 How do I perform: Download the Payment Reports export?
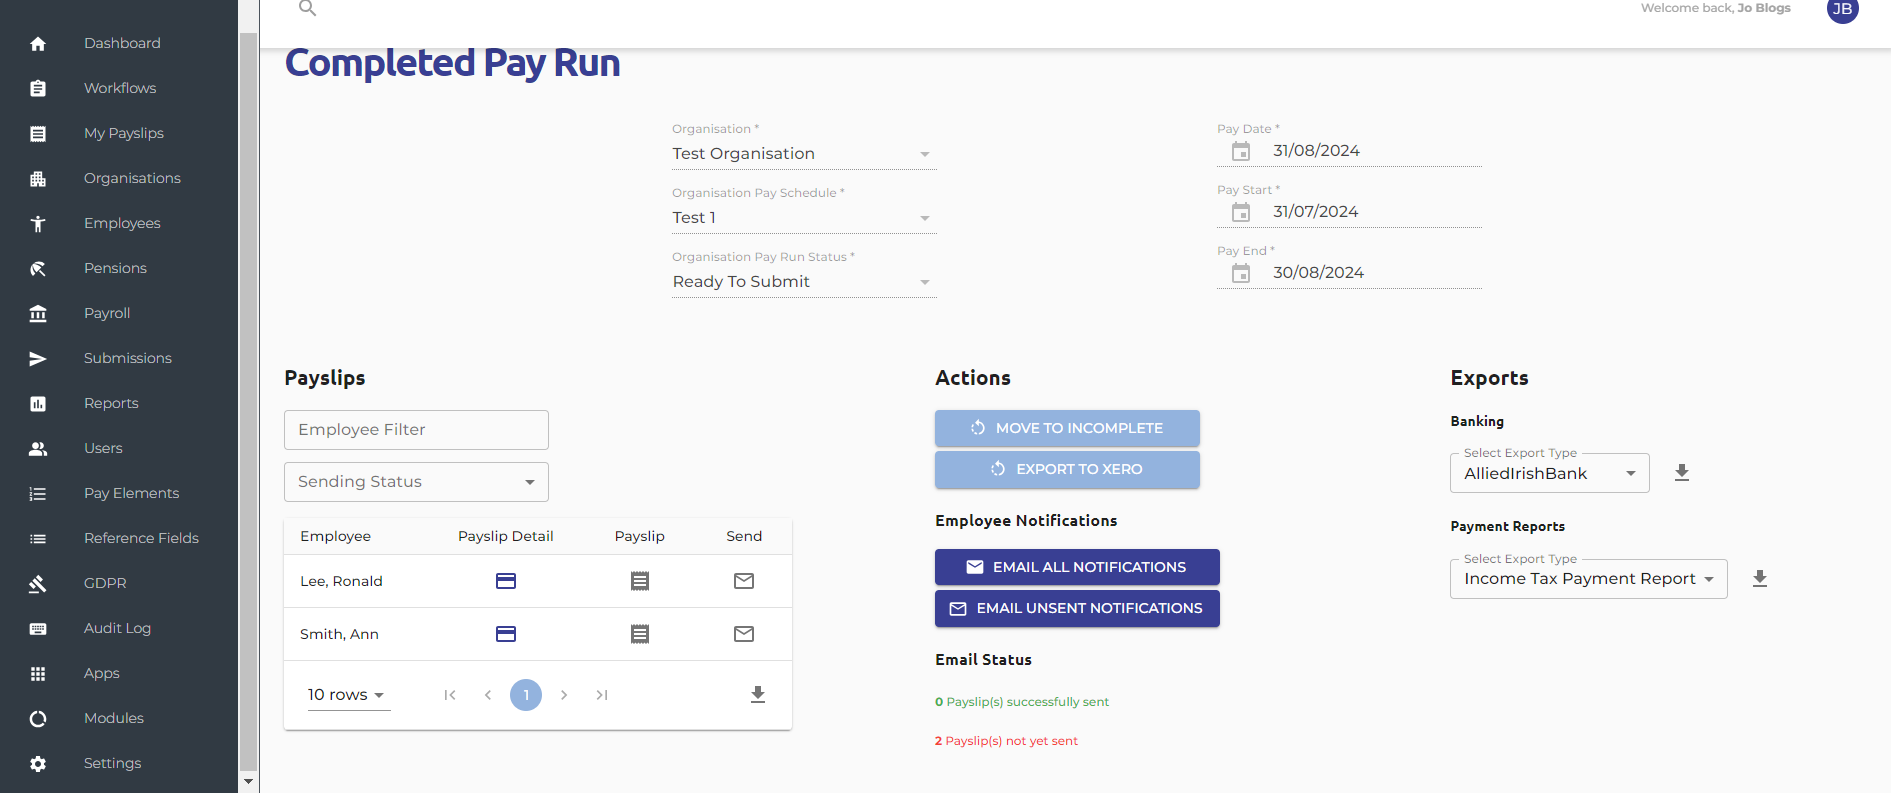[x=1760, y=579]
